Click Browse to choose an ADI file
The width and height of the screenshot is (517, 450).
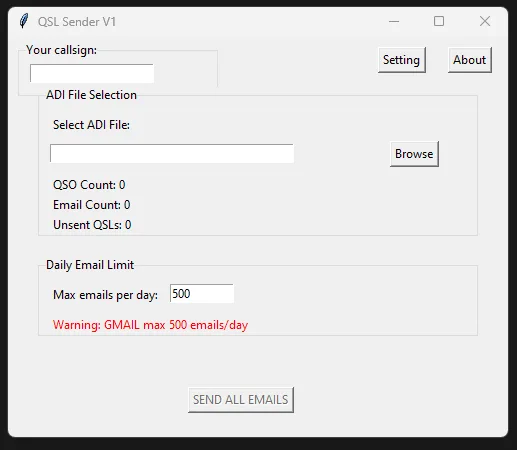point(414,154)
